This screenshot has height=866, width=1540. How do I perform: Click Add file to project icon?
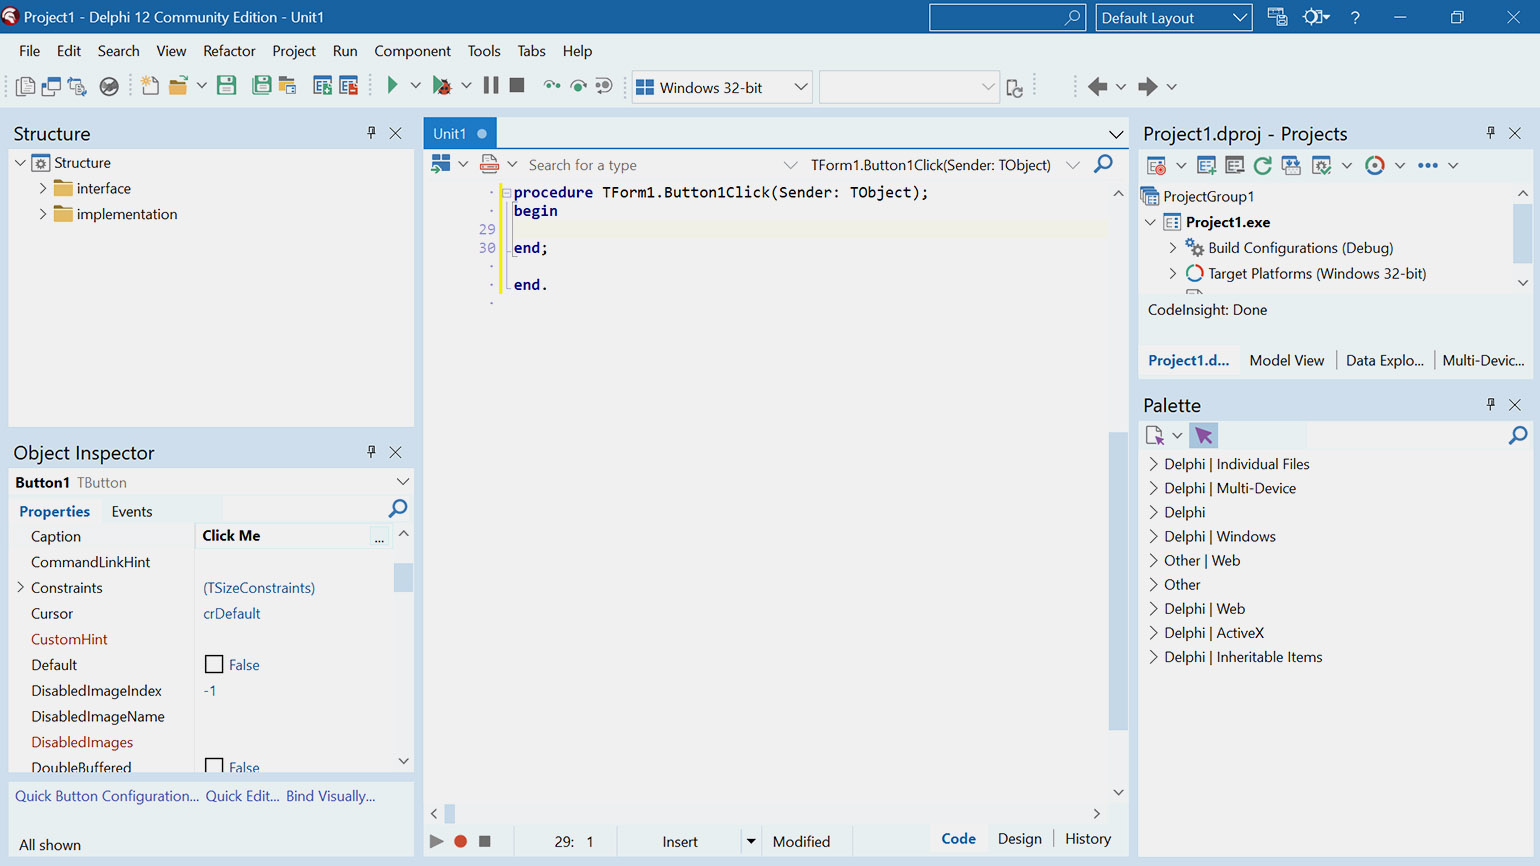(322, 86)
